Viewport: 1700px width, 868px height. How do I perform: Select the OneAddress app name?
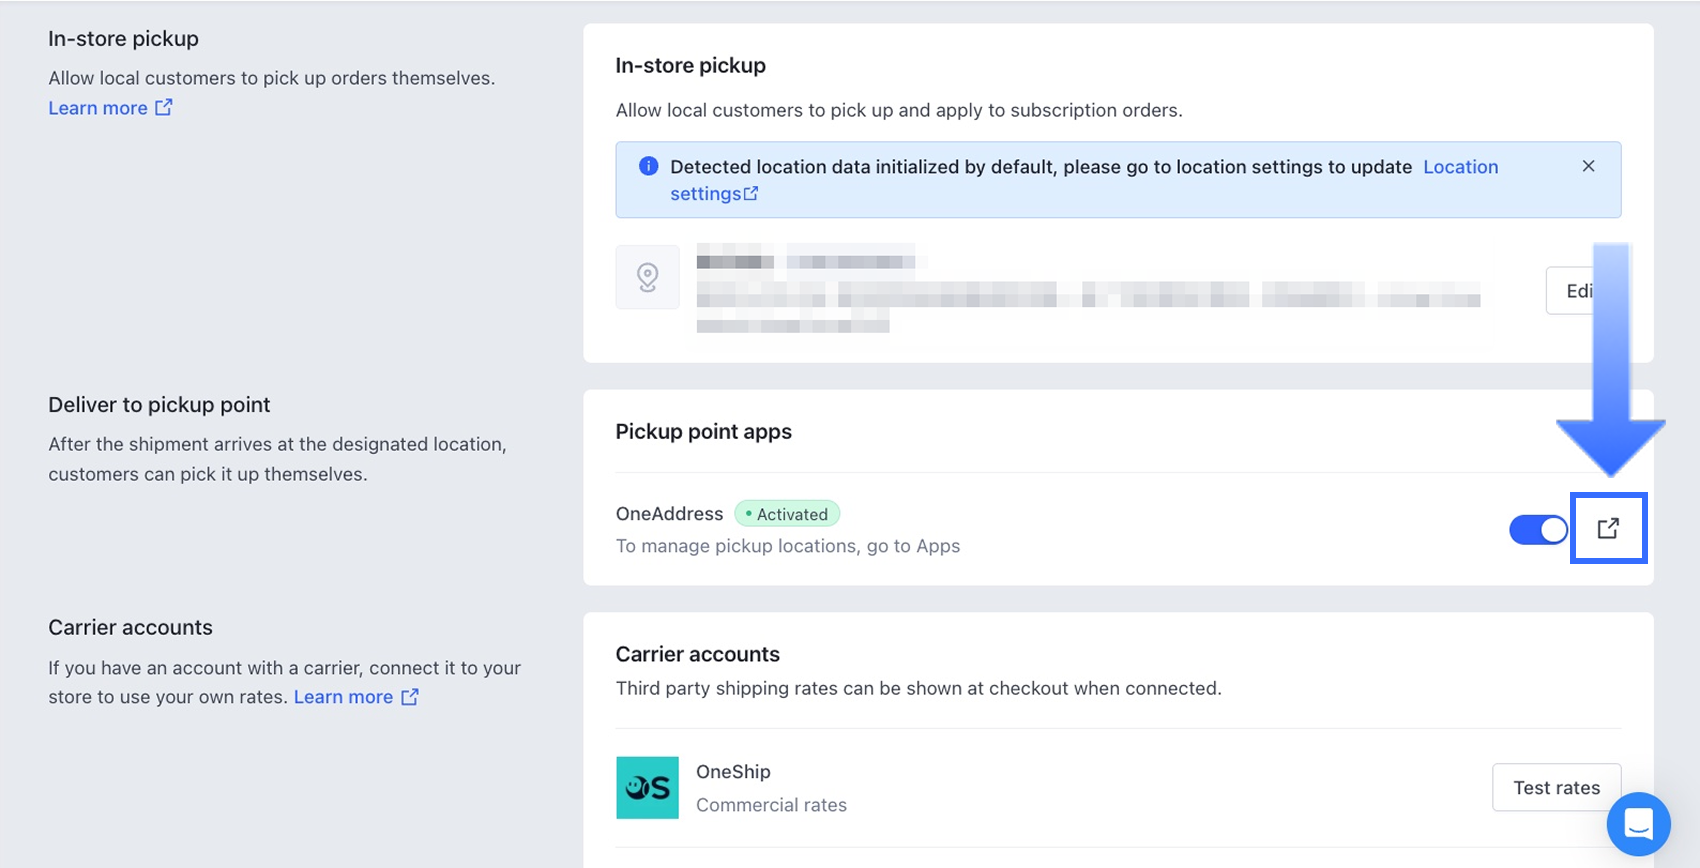pos(669,514)
